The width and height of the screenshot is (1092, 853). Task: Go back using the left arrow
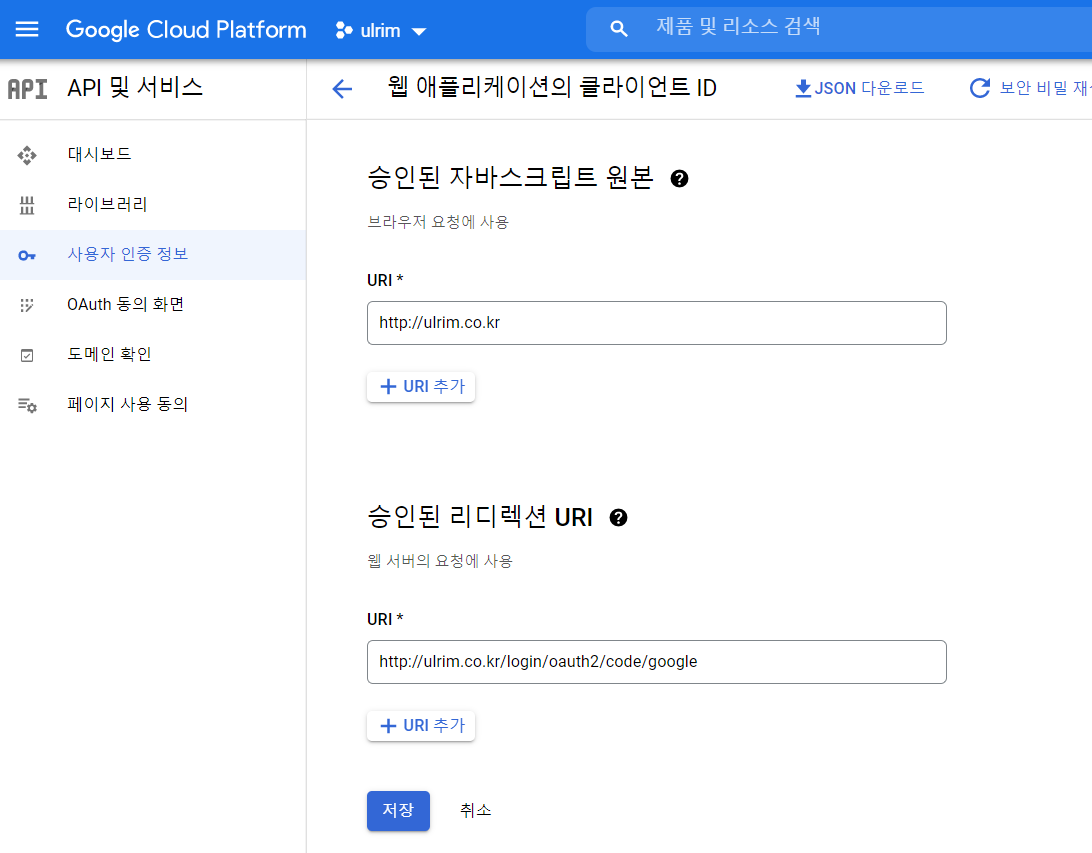(x=342, y=88)
